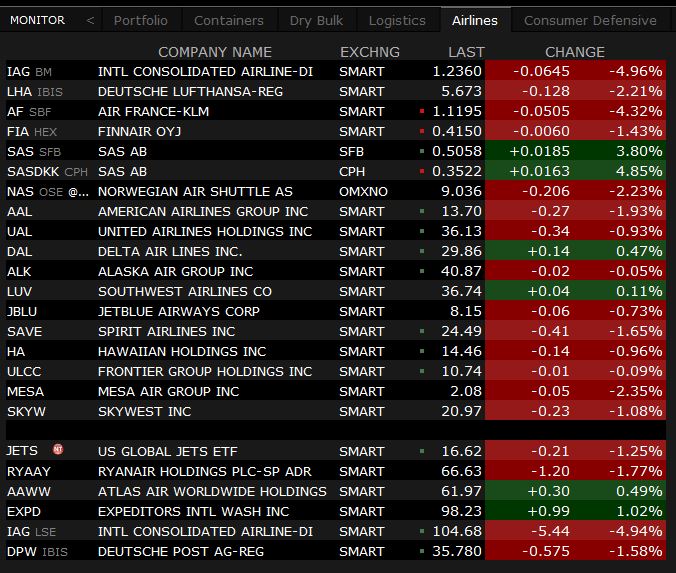
Task: Click the ALK ticker symbol
Action: [19, 272]
